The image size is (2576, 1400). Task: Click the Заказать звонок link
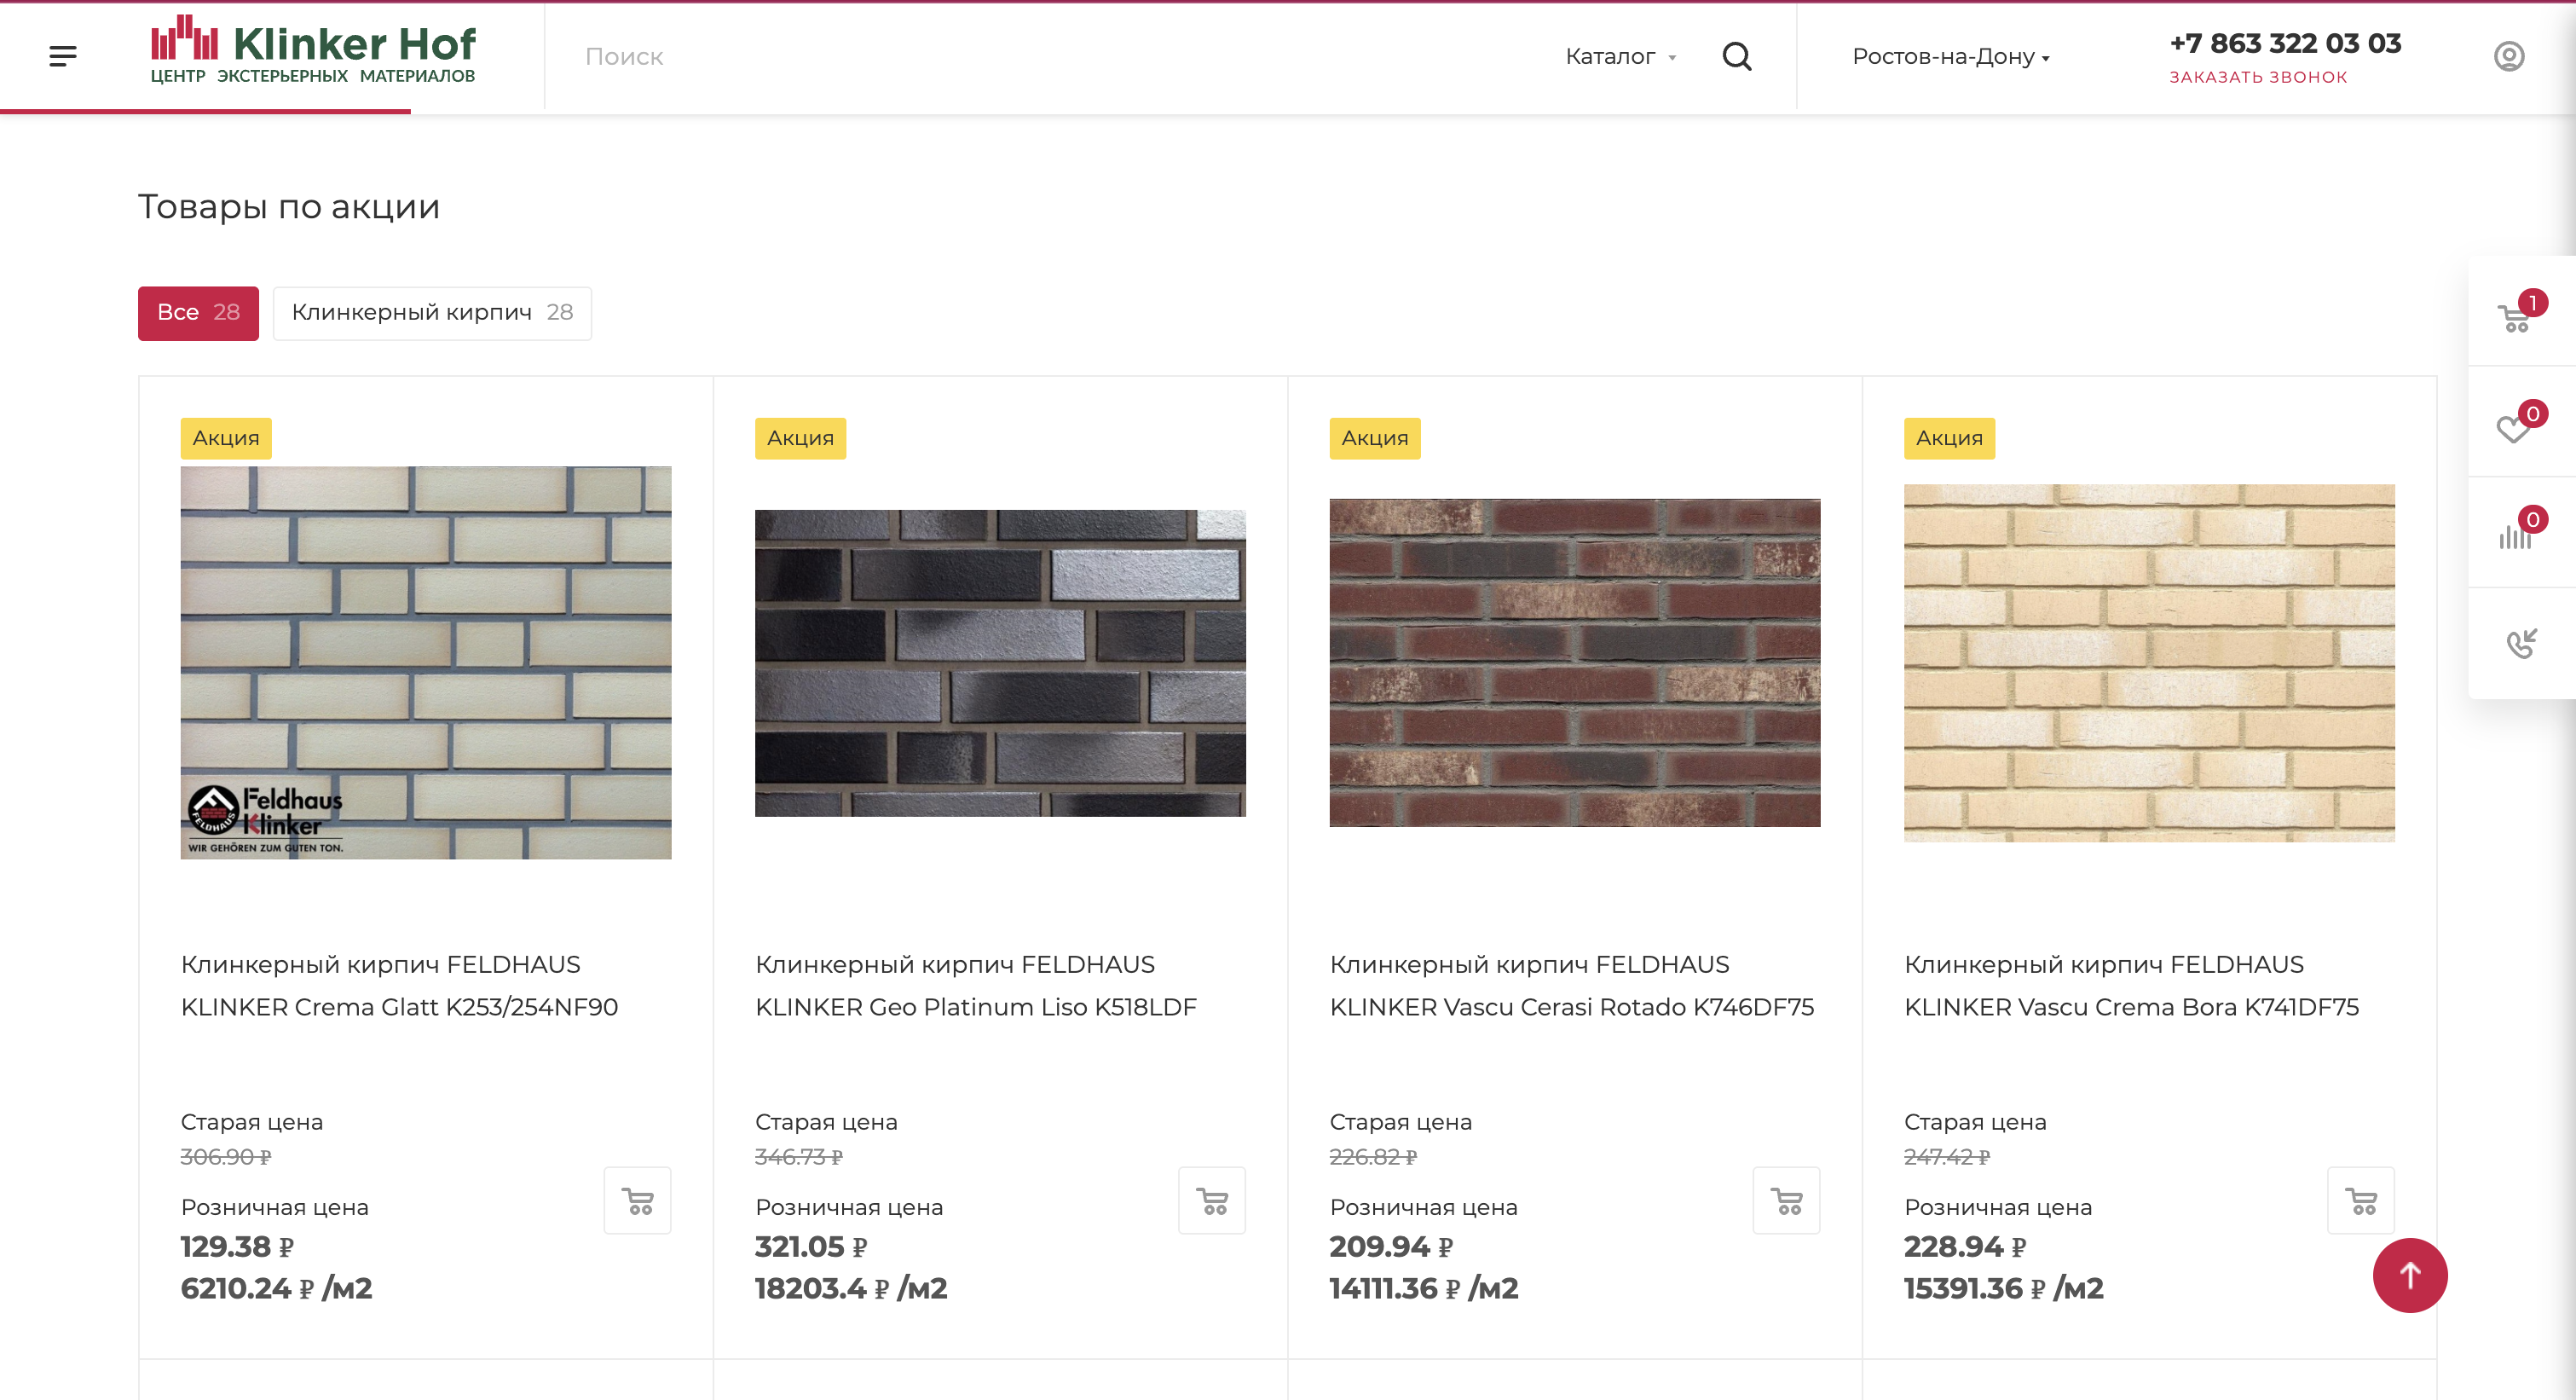(x=2257, y=77)
